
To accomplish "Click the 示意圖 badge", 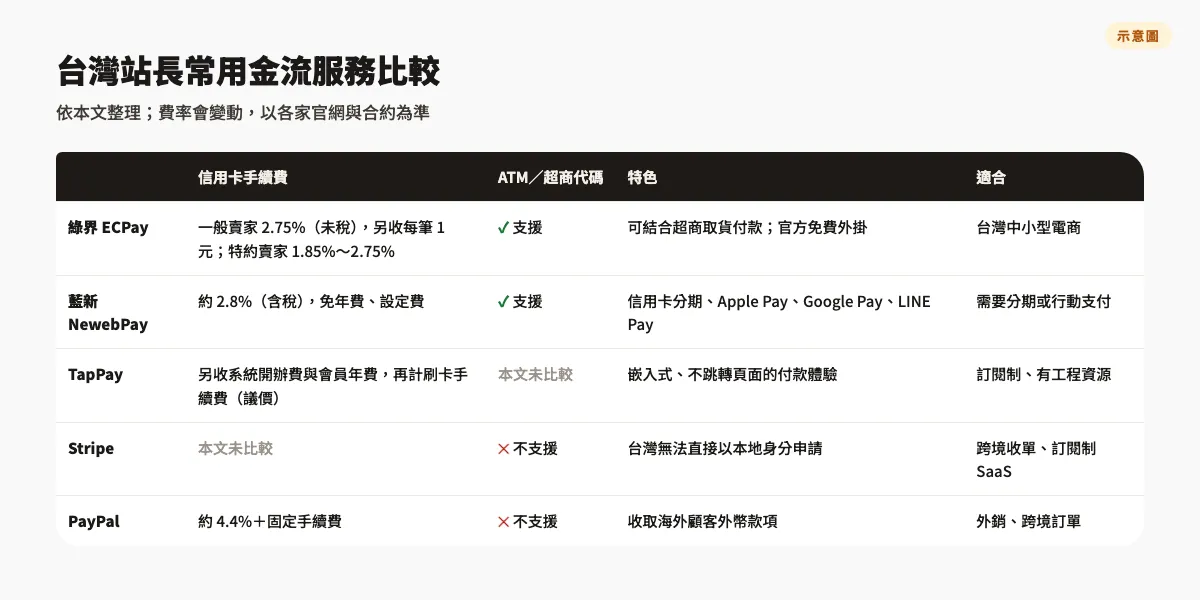I will (1138, 36).
